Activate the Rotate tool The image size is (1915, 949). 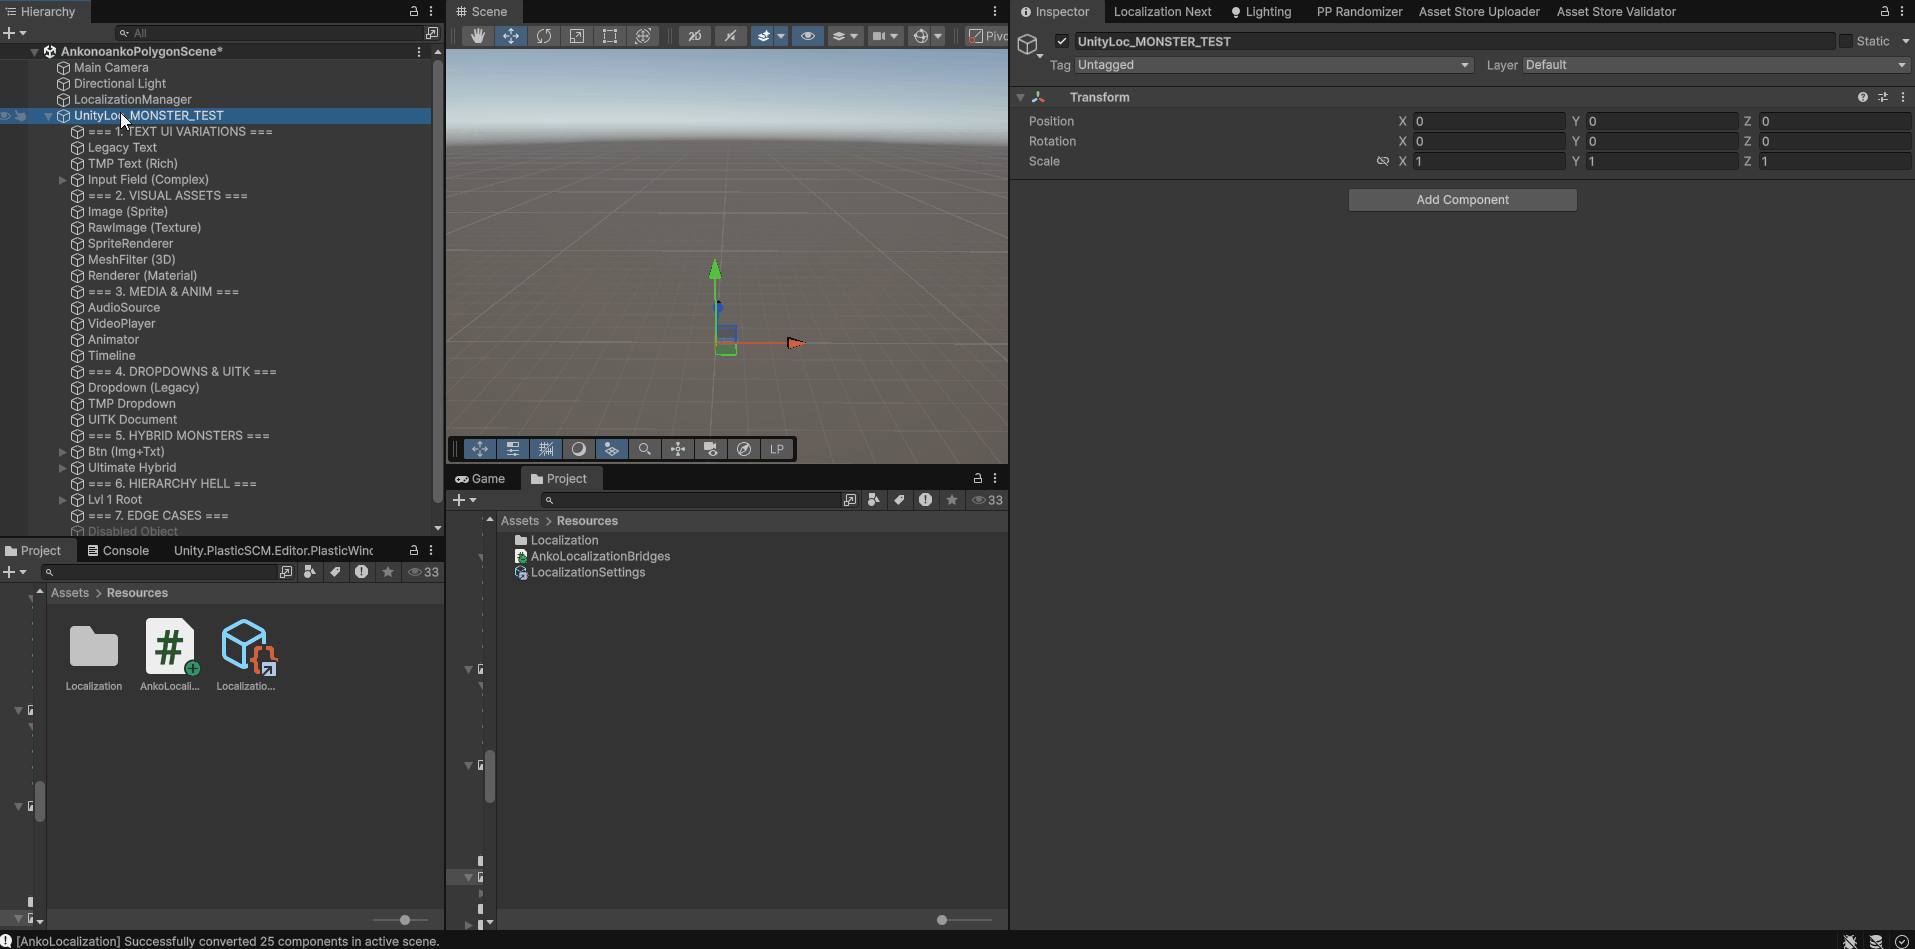[x=544, y=36]
